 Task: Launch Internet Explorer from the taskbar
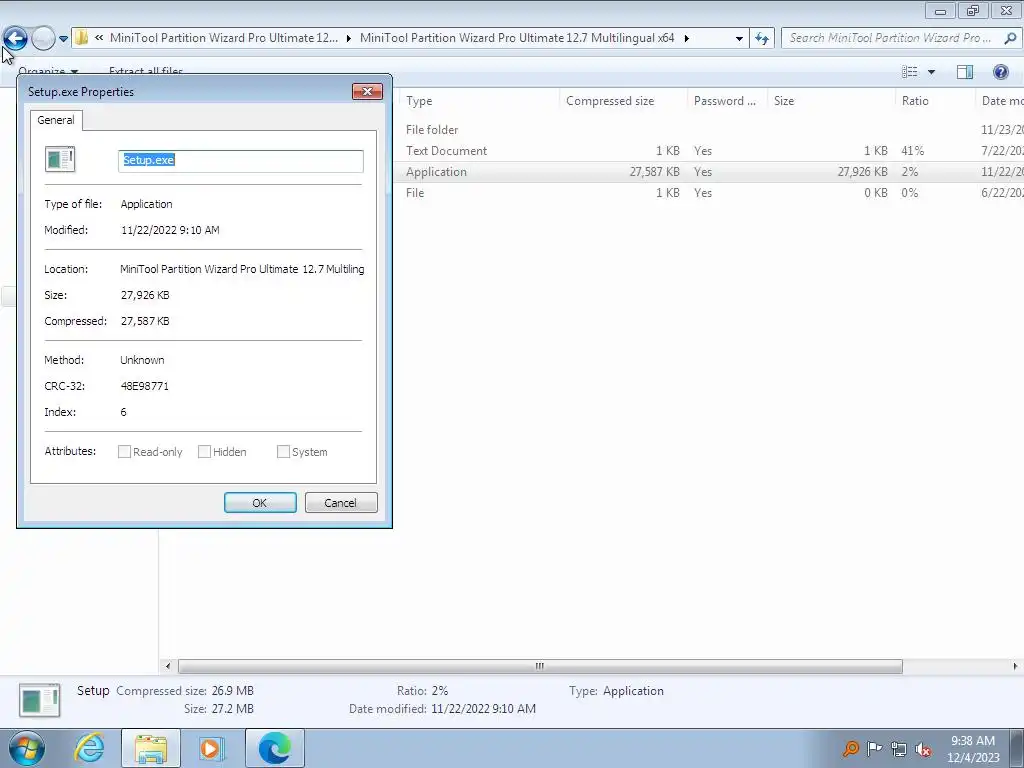coord(89,748)
